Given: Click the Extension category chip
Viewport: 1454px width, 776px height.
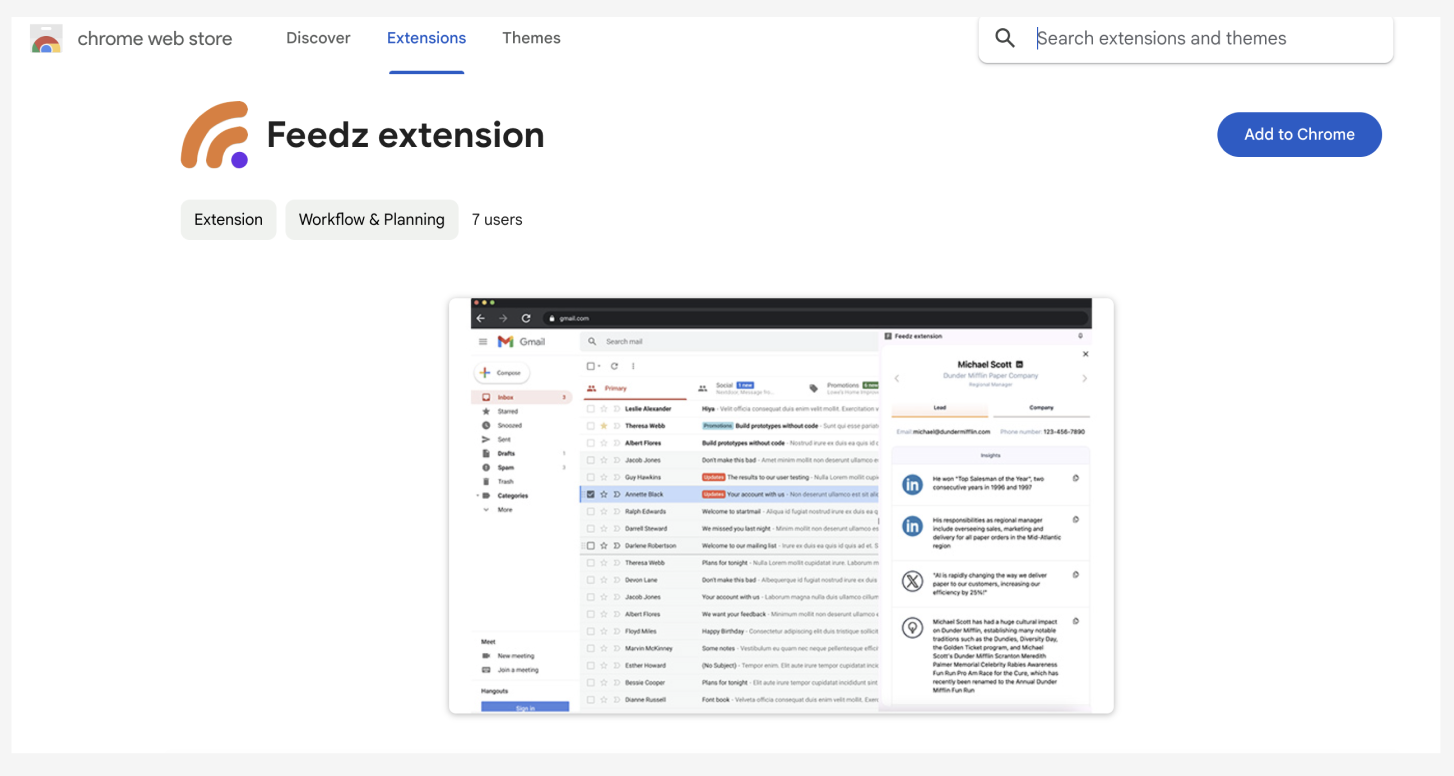Looking at the screenshot, I should click(228, 220).
